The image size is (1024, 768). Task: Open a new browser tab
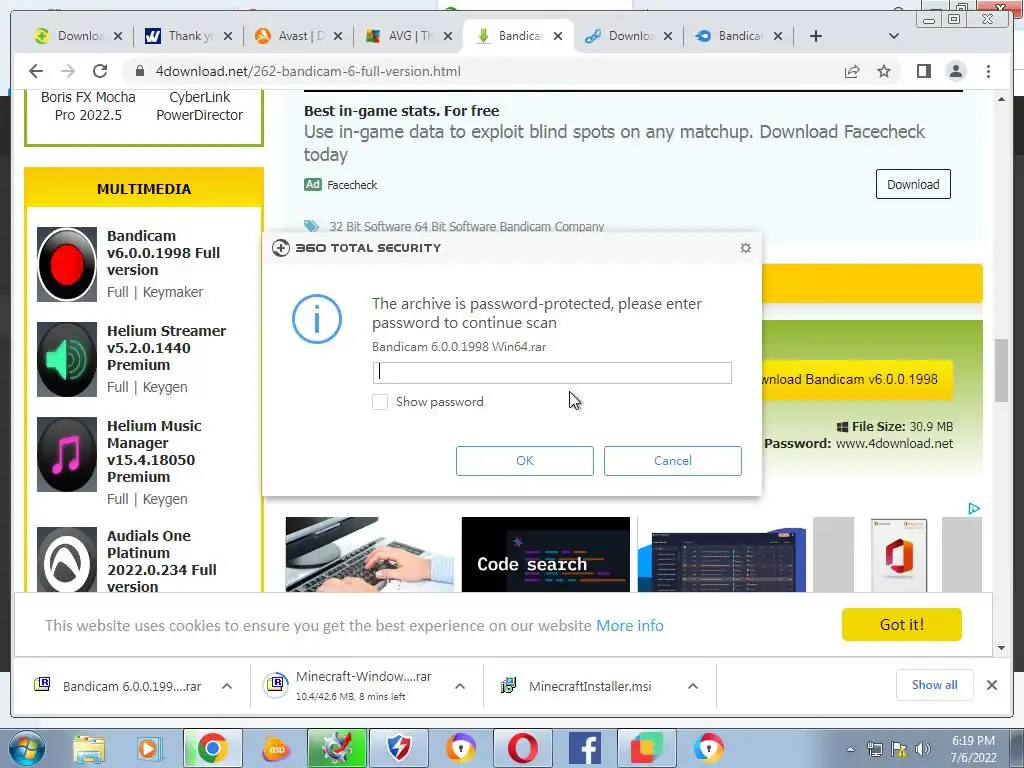click(816, 36)
